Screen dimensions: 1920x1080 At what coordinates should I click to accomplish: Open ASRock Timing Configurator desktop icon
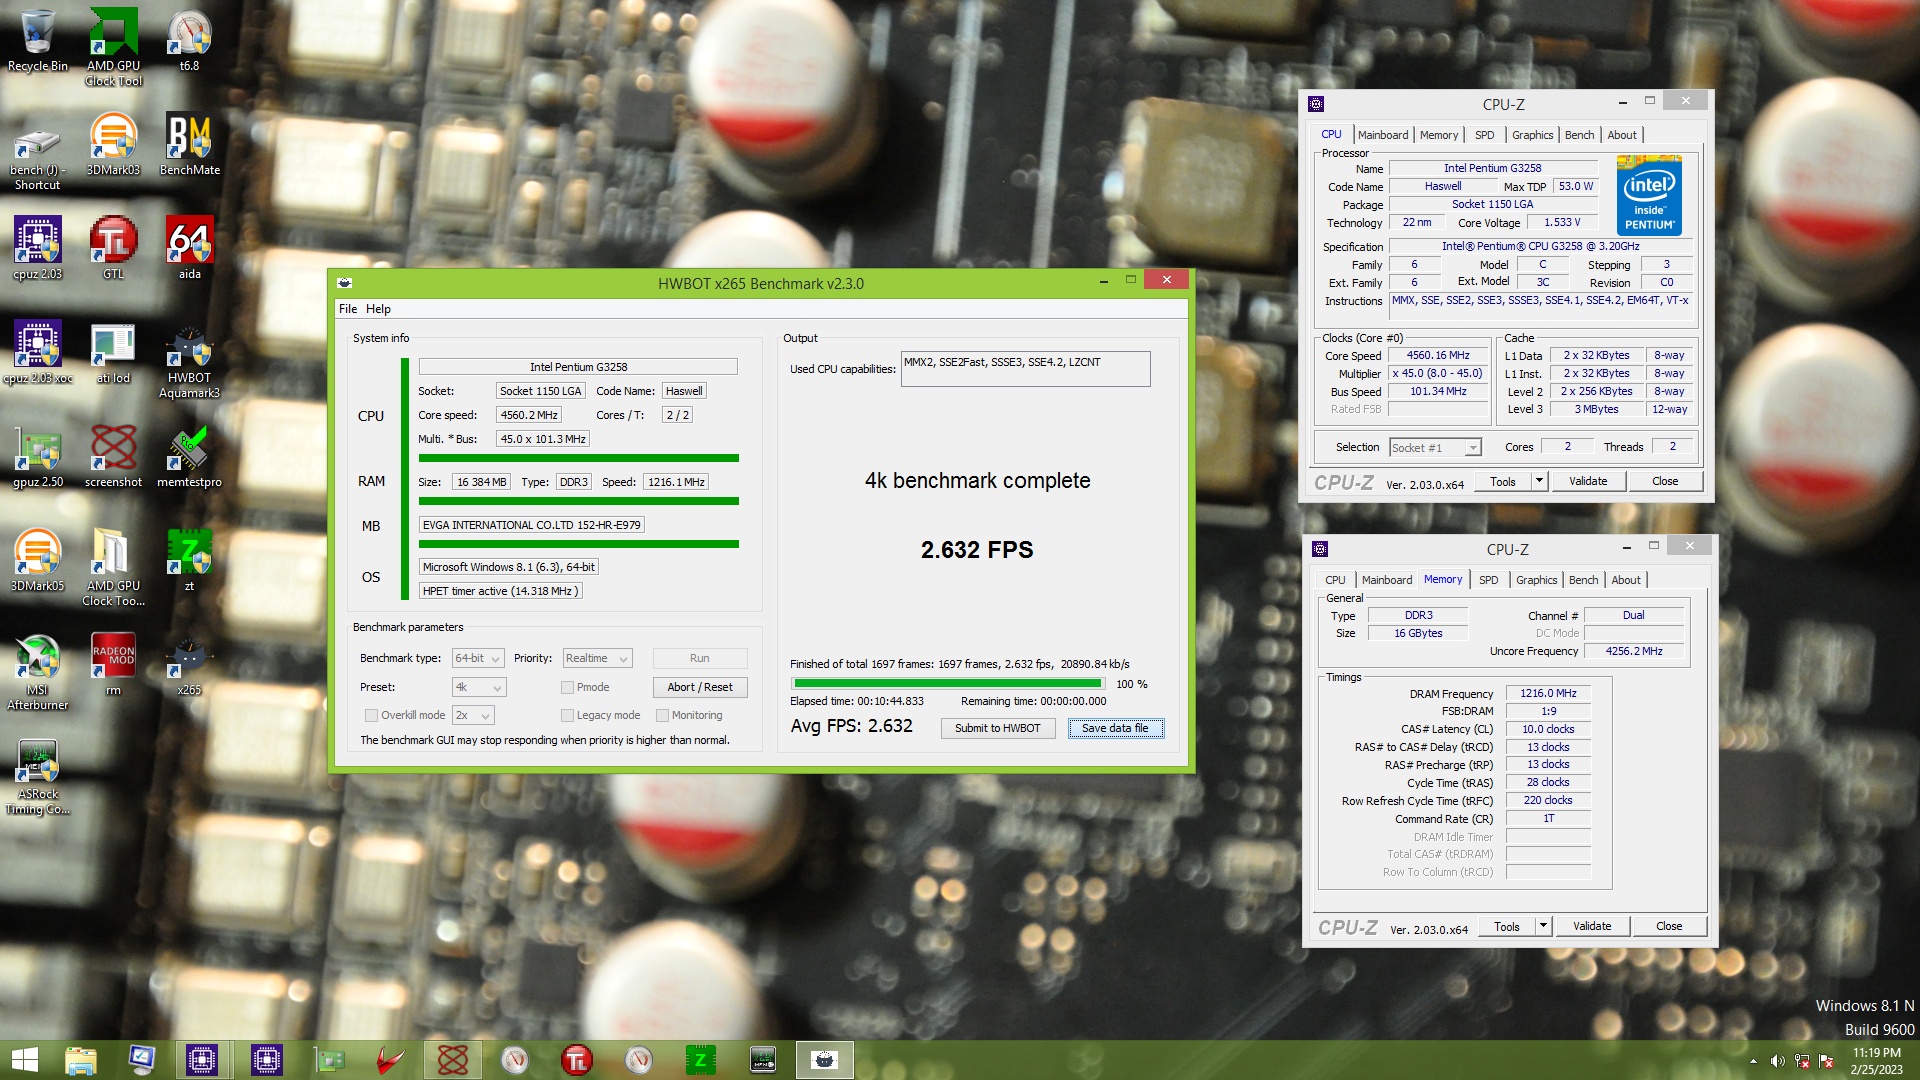pos(38,776)
